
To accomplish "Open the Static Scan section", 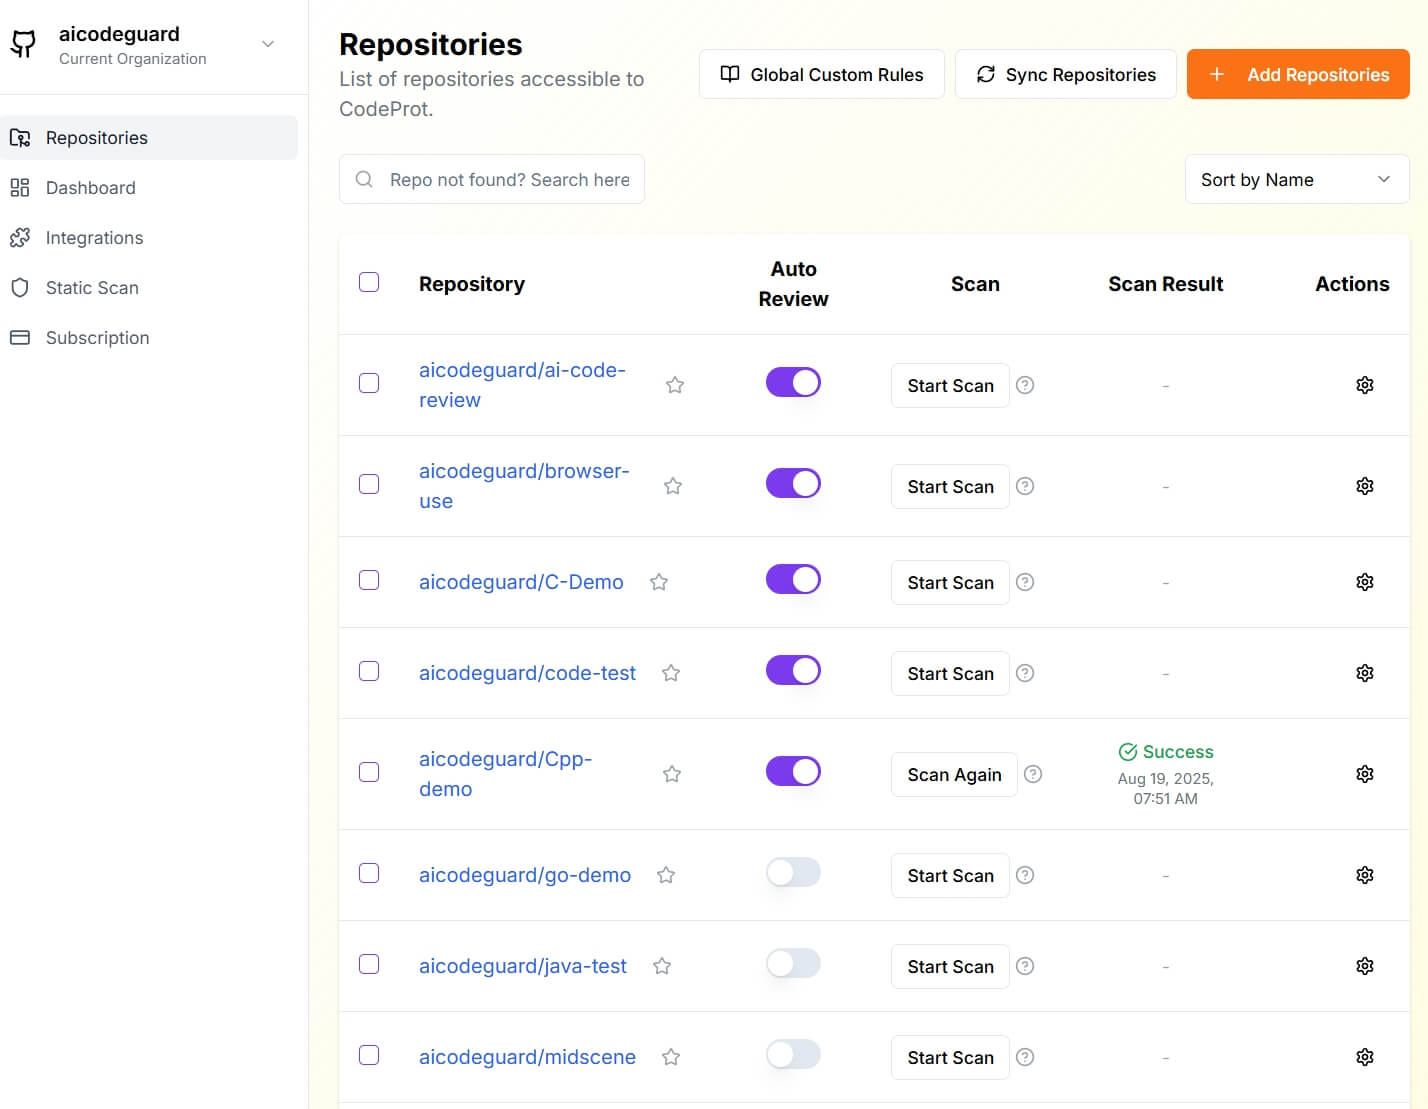I will 91,287.
